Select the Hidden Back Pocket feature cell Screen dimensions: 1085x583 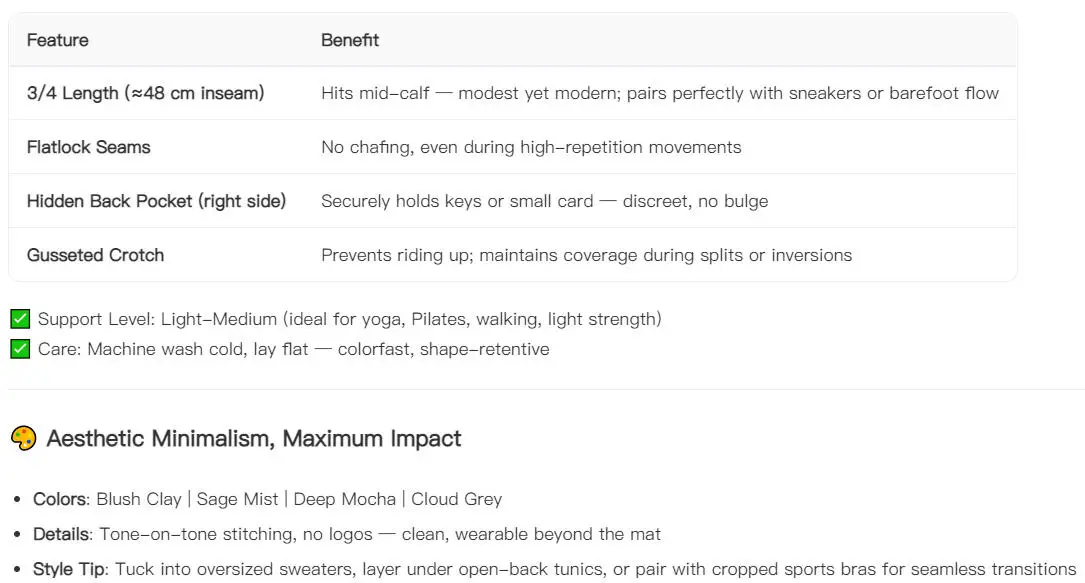[x=156, y=201]
